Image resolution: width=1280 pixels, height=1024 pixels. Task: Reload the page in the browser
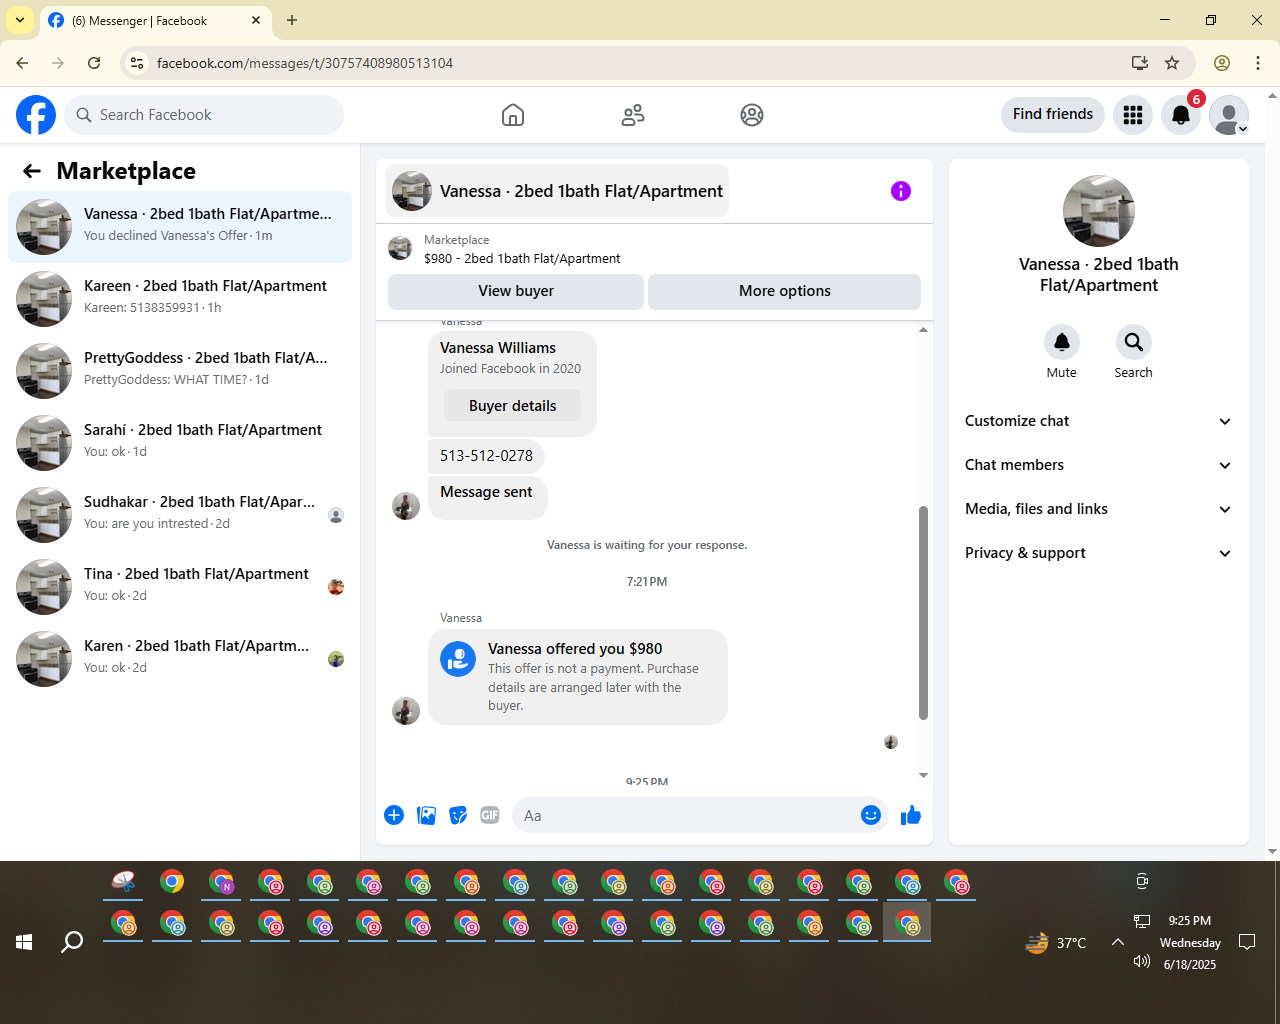[x=94, y=63]
